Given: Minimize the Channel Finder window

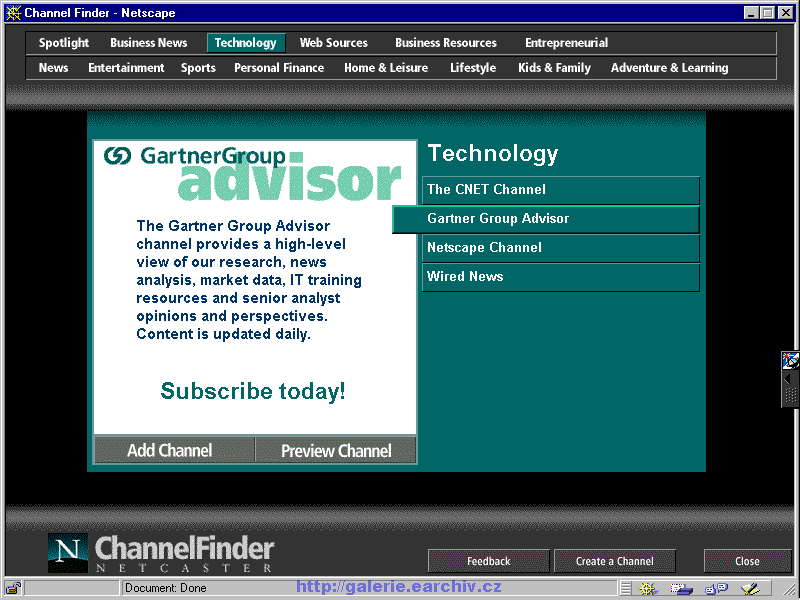Looking at the screenshot, I should (751, 13).
